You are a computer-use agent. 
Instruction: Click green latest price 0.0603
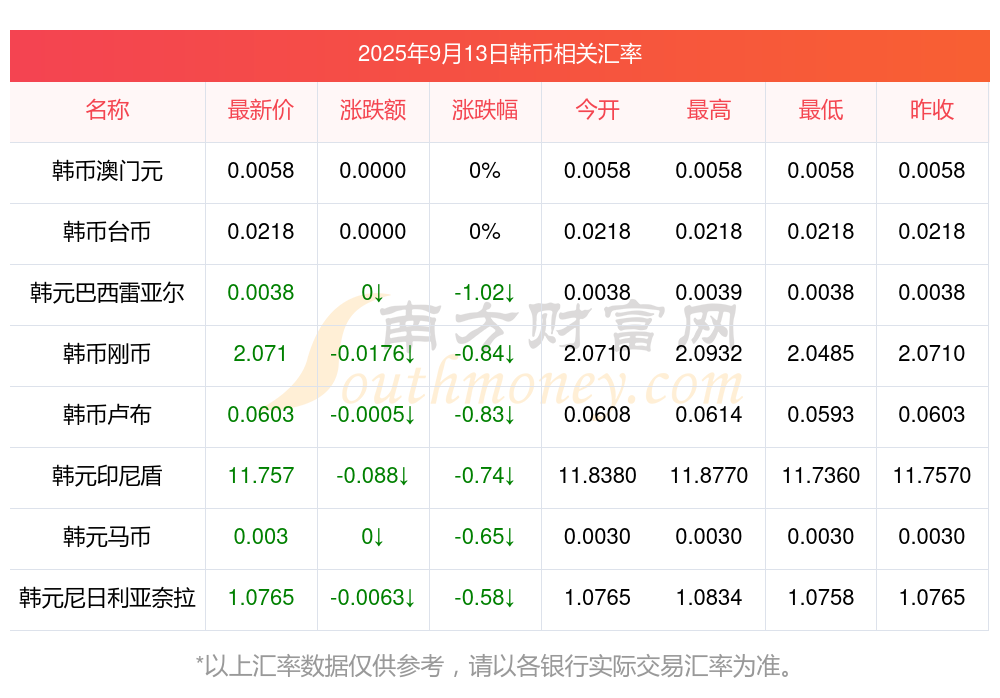[x=261, y=415]
